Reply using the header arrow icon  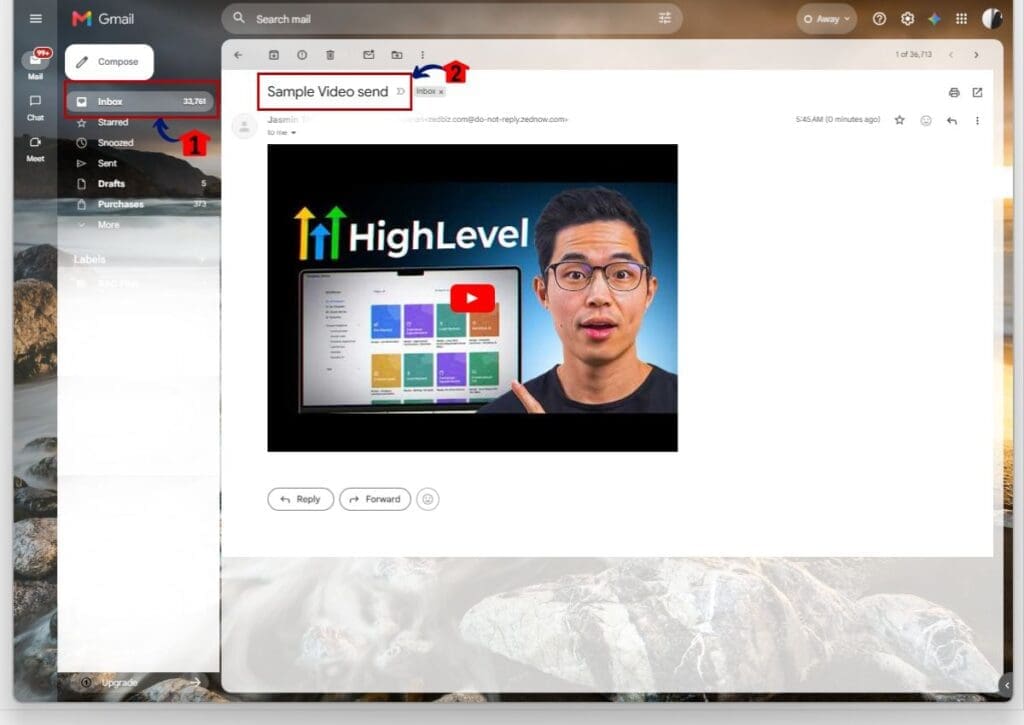click(x=952, y=120)
